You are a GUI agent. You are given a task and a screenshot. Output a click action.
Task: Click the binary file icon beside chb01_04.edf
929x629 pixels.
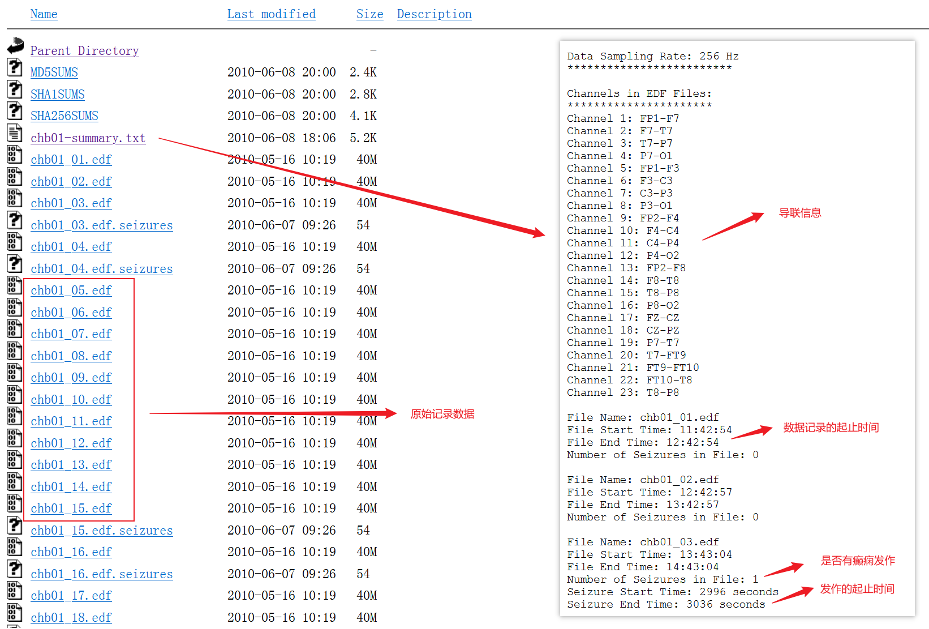(x=15, y=242)
